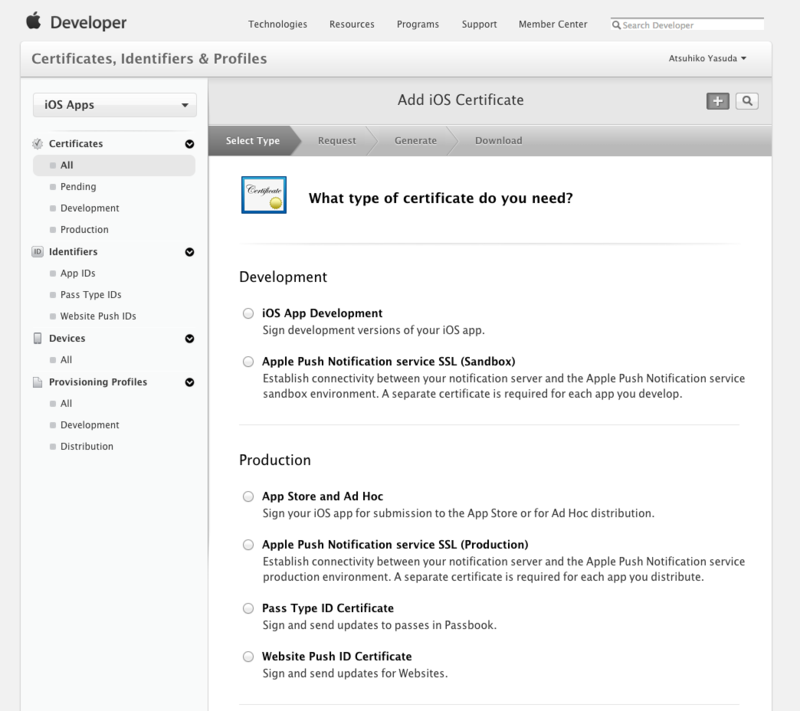Collapse the Provisioning Profiles section chevron
This screenshot has width=800, height=711.
tap(189, 382)
